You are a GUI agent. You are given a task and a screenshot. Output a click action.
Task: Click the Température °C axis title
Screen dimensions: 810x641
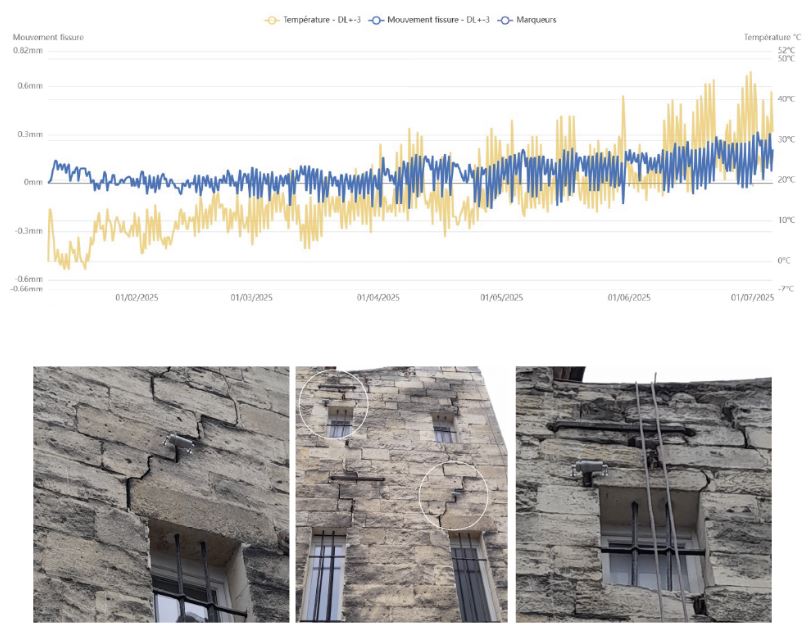pyautogui.click(x=772, y=37)
